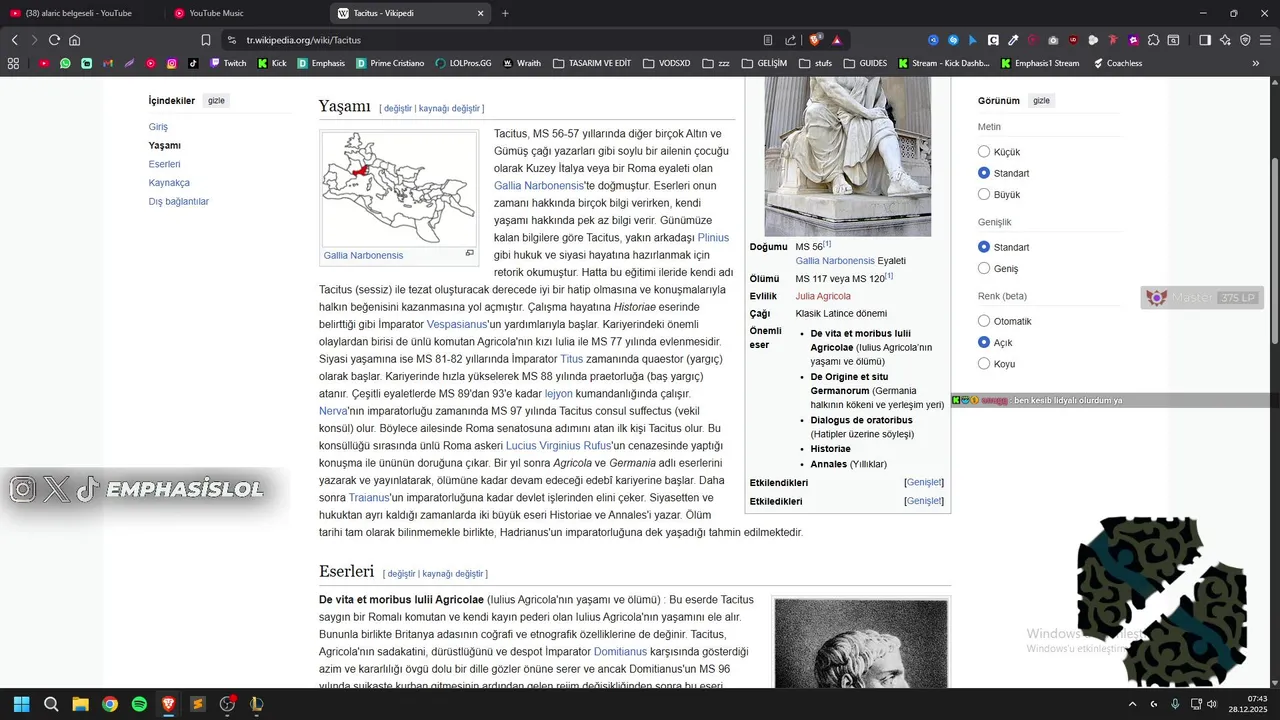Switch to the YouTube Music tab
The width and height of the screenshot is (1280, 720).
point(245,13)
